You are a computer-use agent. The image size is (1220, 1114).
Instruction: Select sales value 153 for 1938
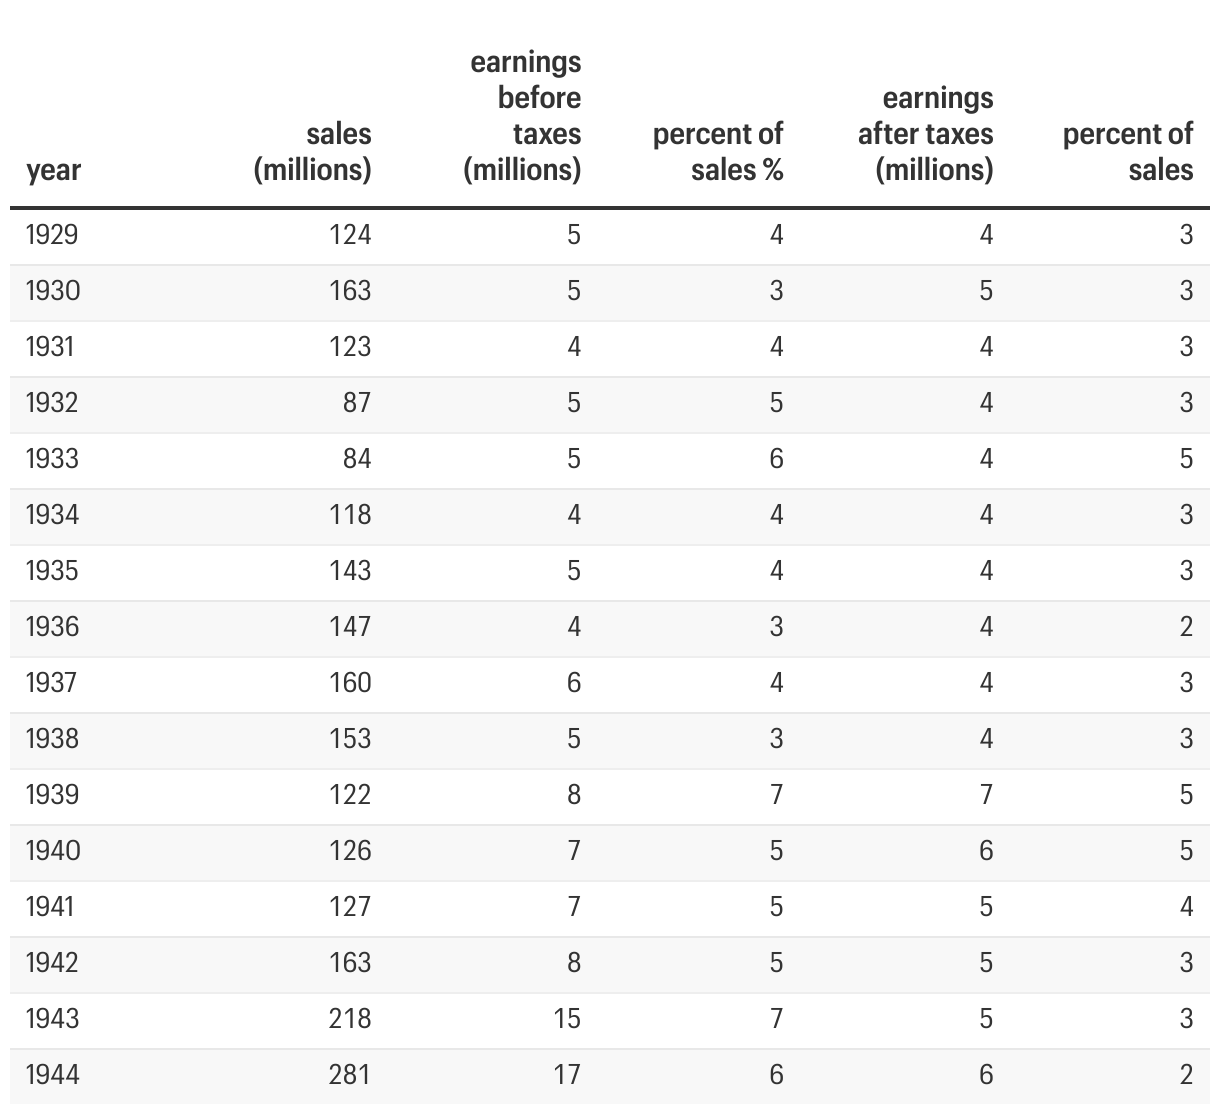click(x=350, y=739)
